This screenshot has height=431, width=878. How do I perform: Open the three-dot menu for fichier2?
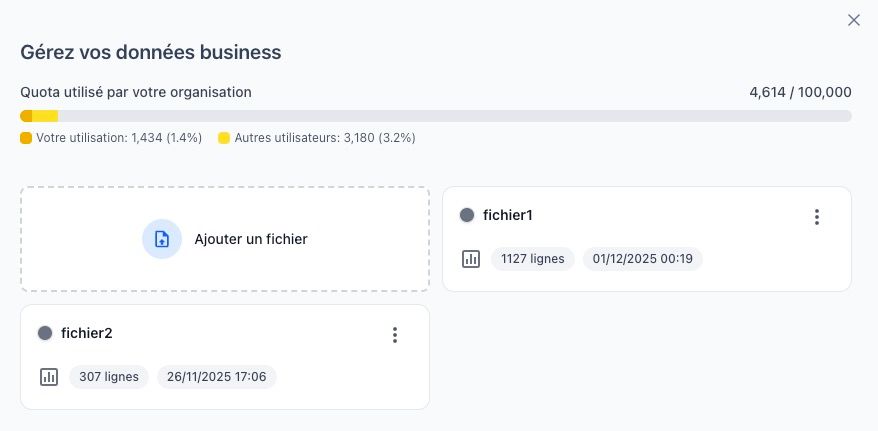point(395,335)
